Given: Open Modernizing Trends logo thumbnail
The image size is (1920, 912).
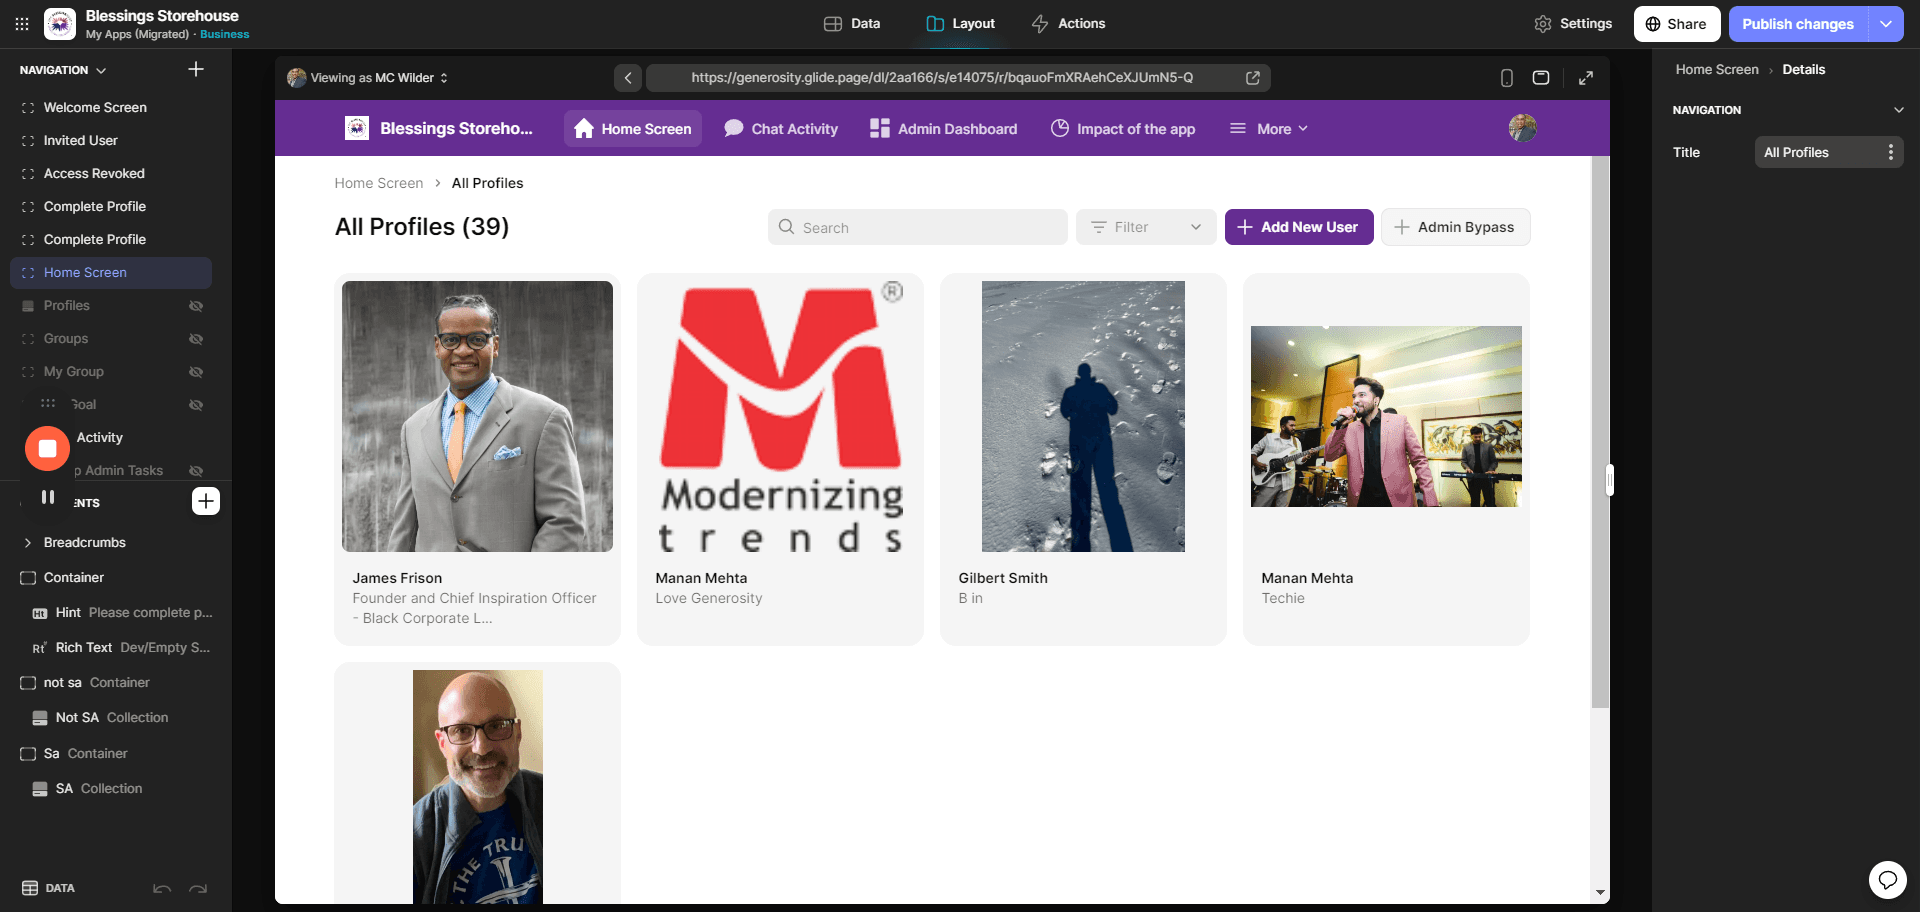Looking at the screenshot, I should click(780, 416).
